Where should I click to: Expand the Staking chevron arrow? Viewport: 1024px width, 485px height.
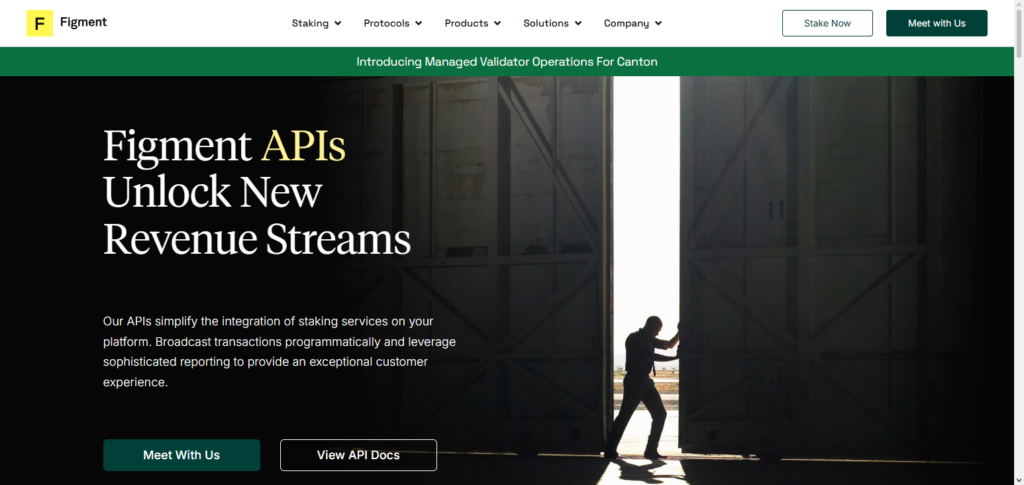point(338,23)
